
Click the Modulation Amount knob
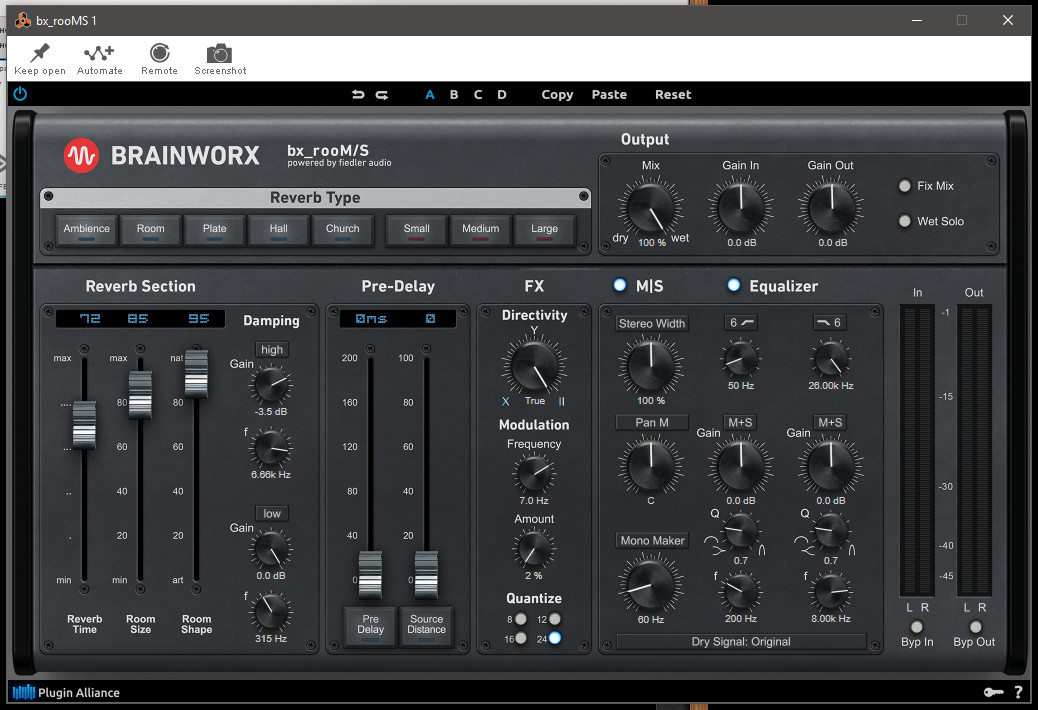[534, 548]
